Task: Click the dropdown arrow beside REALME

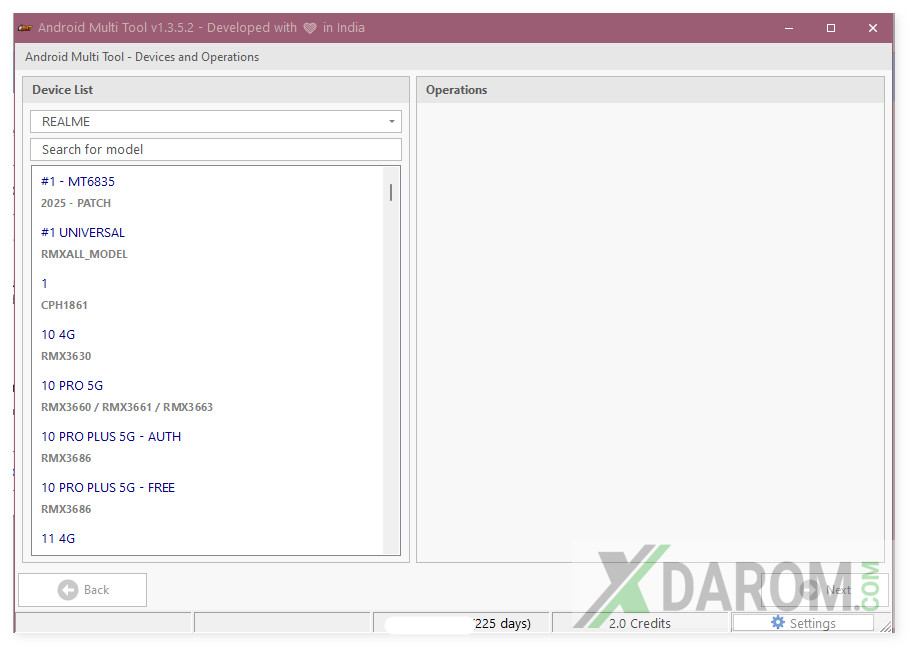Action: (x=391, y=122)
